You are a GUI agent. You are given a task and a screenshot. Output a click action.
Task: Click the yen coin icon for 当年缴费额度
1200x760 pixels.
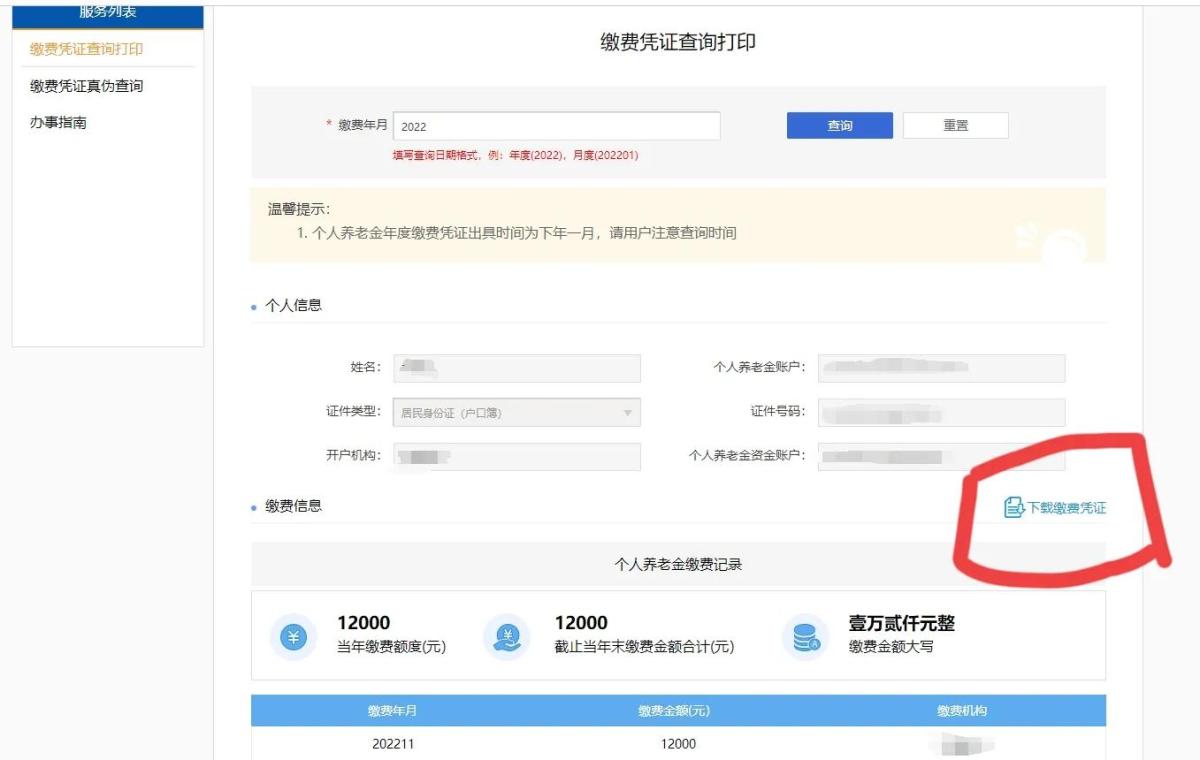tap(293, 637)
